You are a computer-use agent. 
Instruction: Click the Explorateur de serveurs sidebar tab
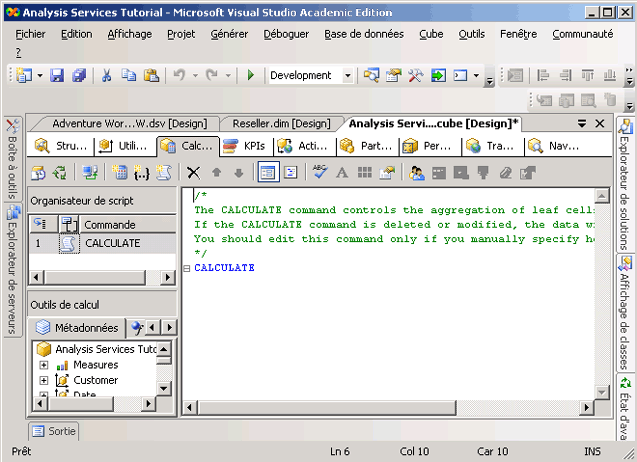click(x=13, y=270)
